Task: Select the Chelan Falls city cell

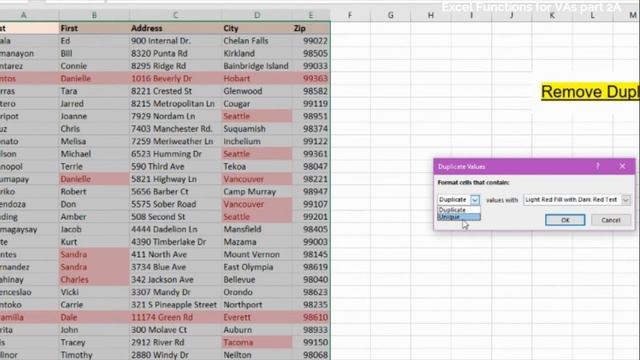Action: (257, 41)
